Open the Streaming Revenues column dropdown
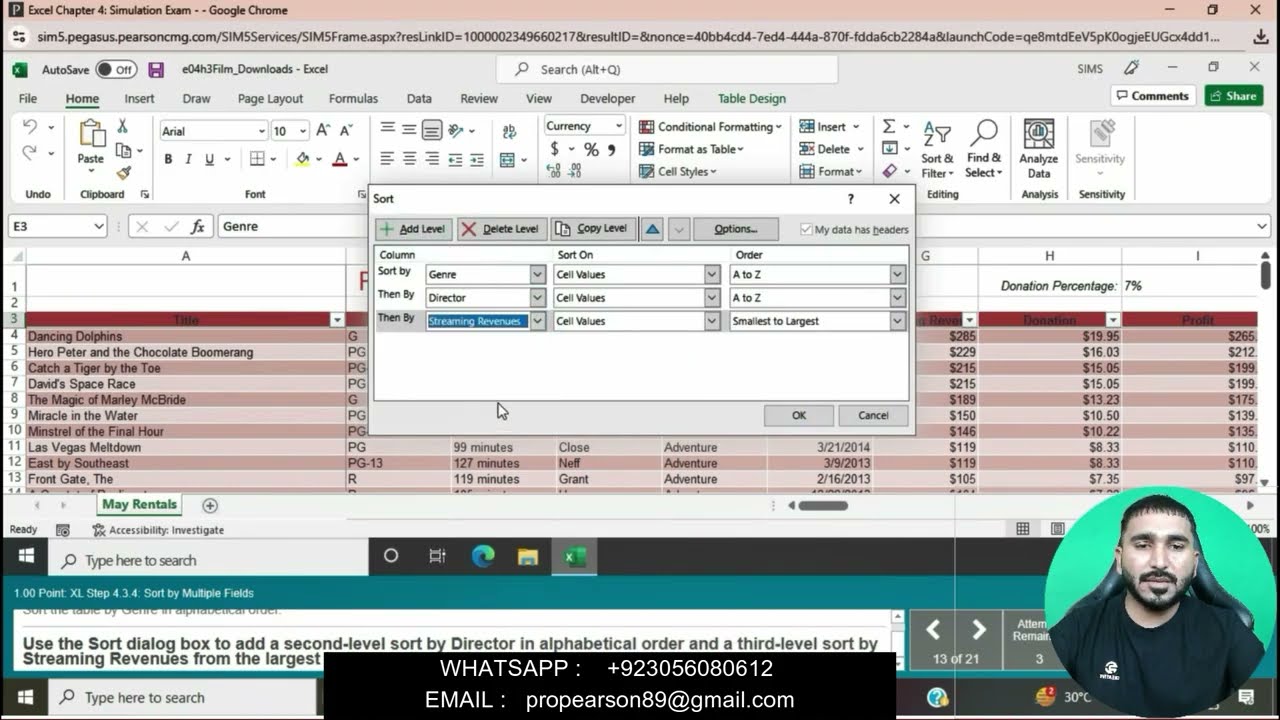1280x720 pixels. (x=537, y=321)
